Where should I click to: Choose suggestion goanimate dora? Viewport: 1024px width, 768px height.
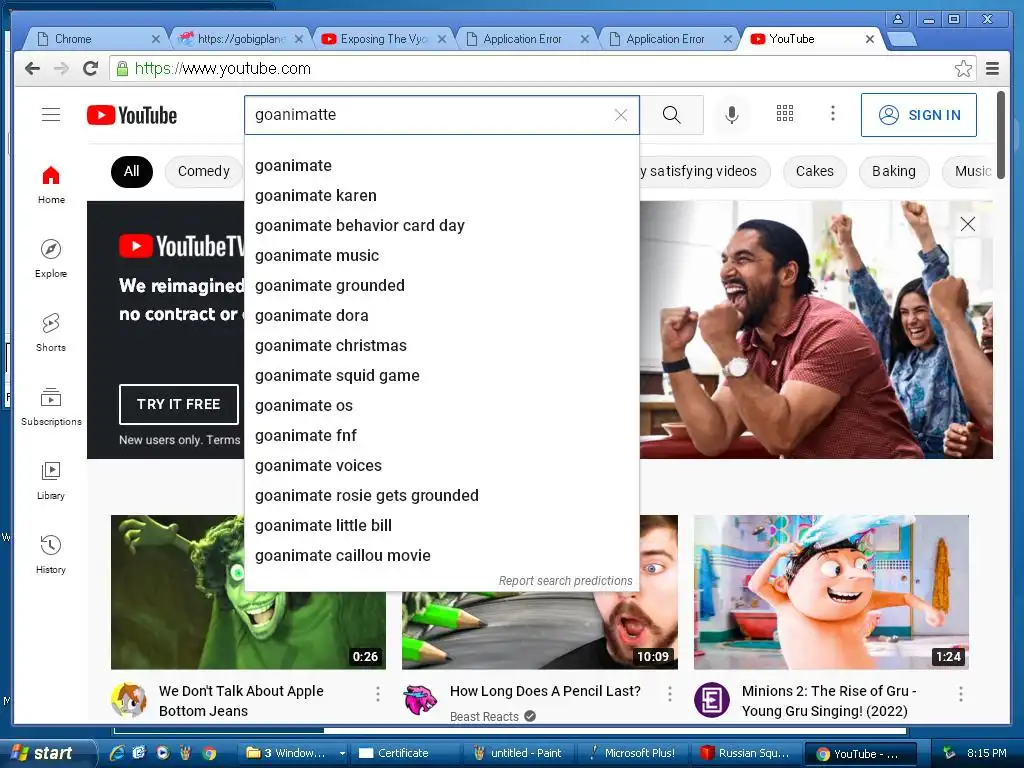tap(441, 315)
